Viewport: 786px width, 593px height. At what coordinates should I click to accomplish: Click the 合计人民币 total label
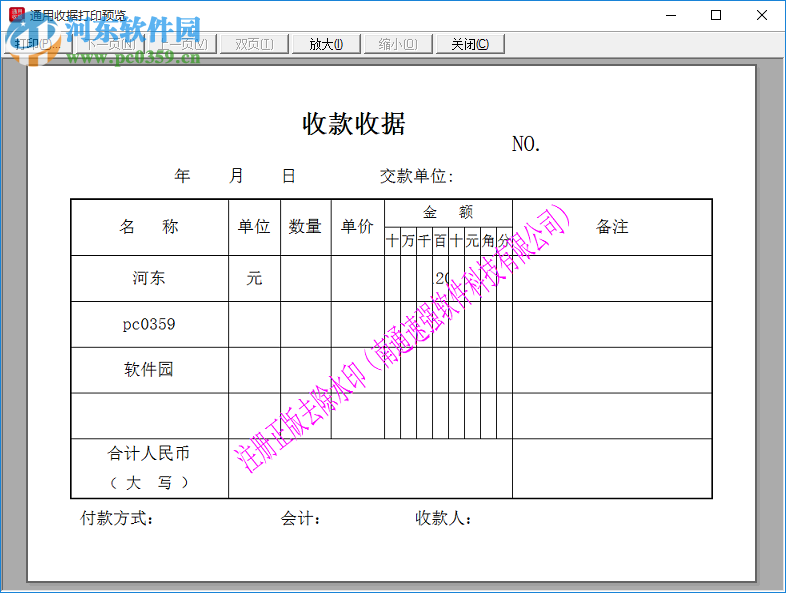[x=149, y=454]
